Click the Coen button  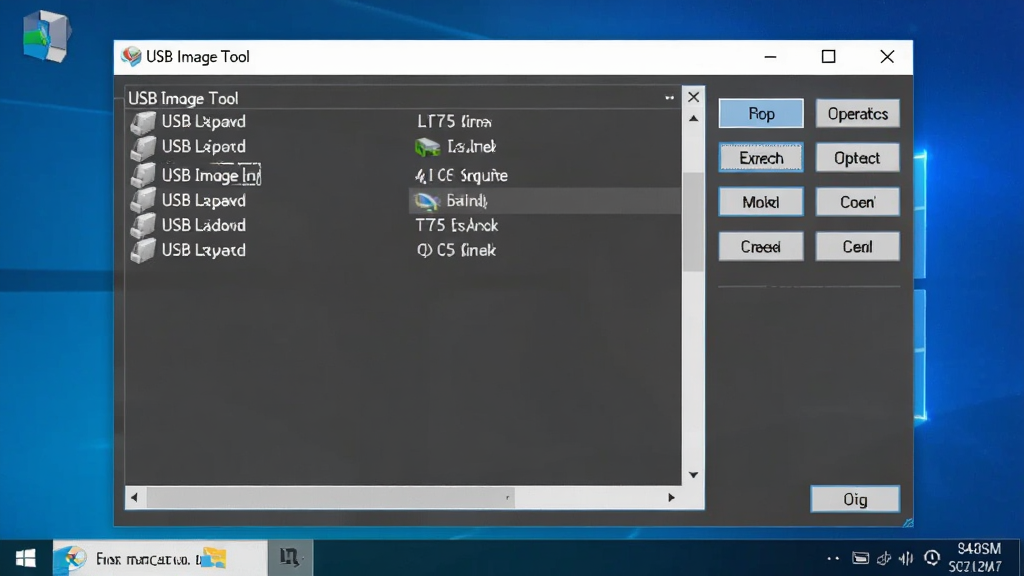click(857, 202)
